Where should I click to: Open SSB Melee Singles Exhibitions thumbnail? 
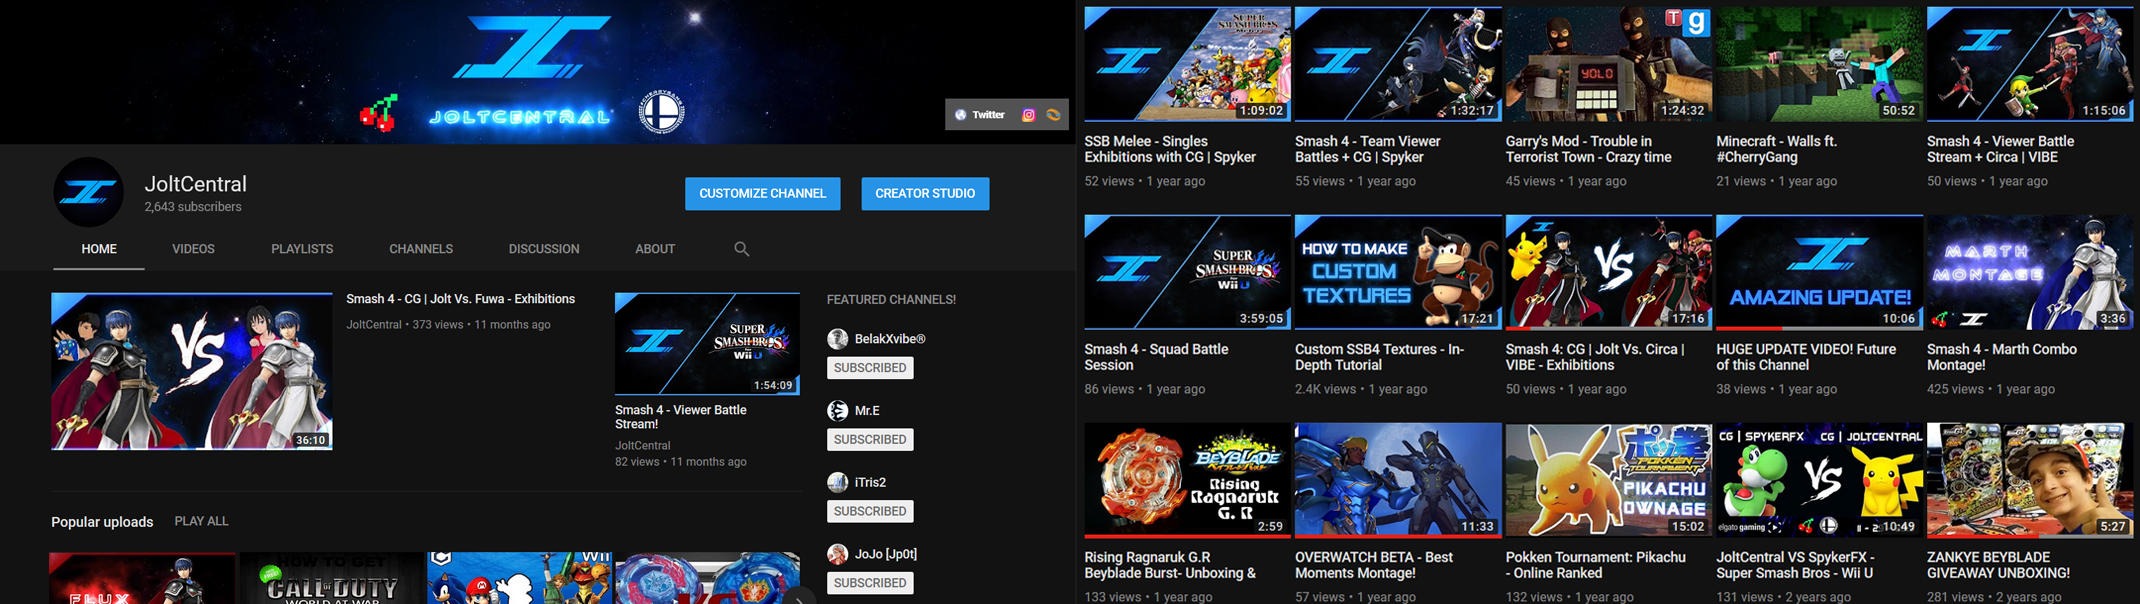pyautogui.click(x=1187, y=64)
